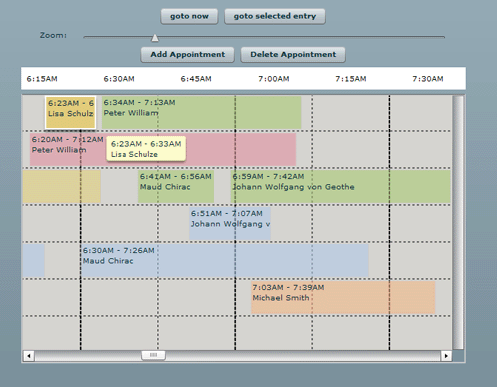Click the 7:30AM time header label
This screenshot has width=497, height=387.
click(428, 79)
